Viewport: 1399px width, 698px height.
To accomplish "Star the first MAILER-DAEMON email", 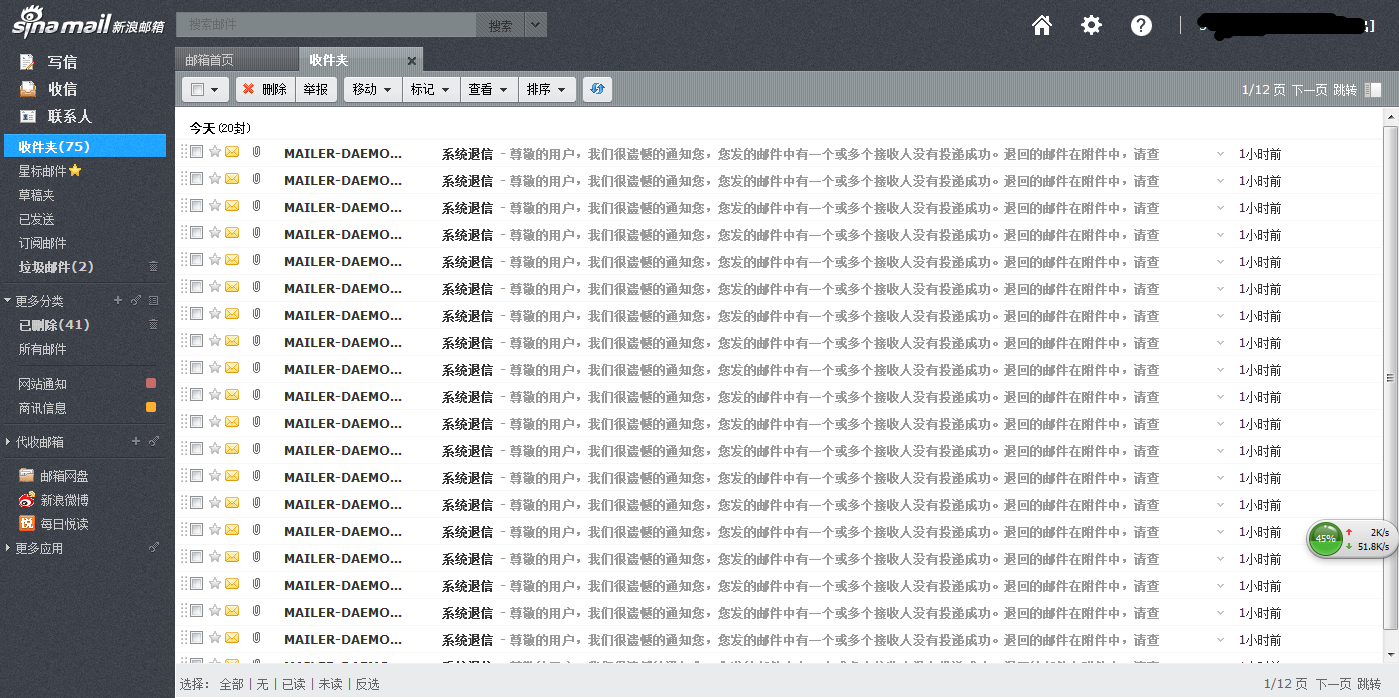I will pos(214,152).
